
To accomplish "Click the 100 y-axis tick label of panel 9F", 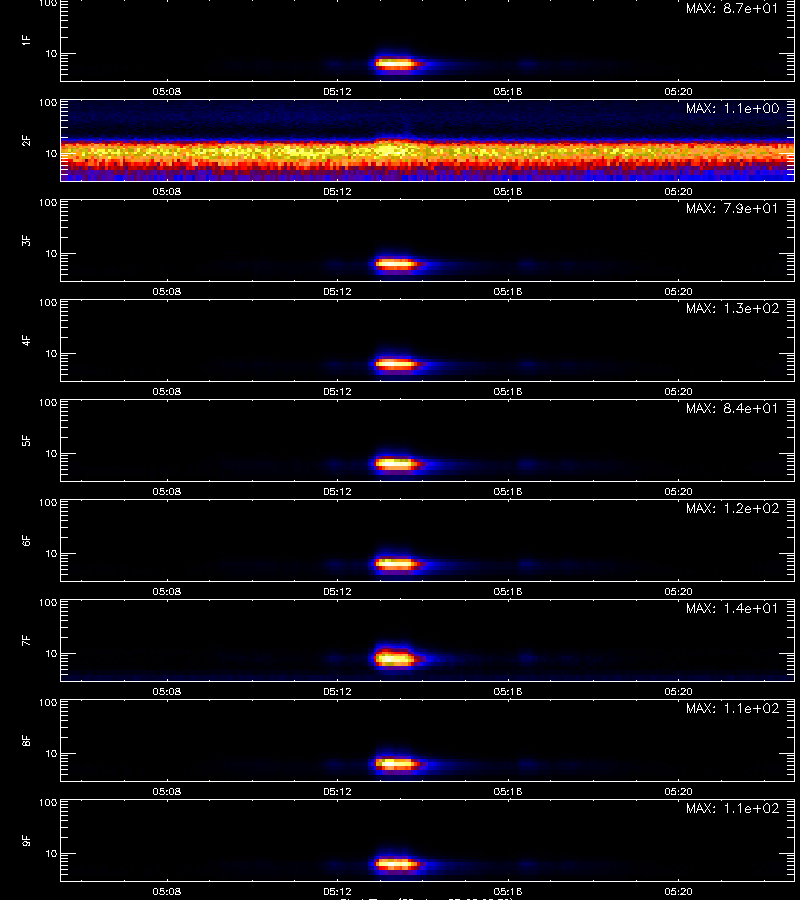I will [48, 803].
